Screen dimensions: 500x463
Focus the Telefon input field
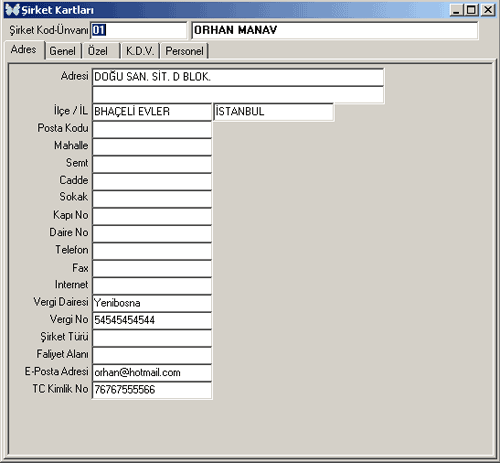click(x=152, y=251)
